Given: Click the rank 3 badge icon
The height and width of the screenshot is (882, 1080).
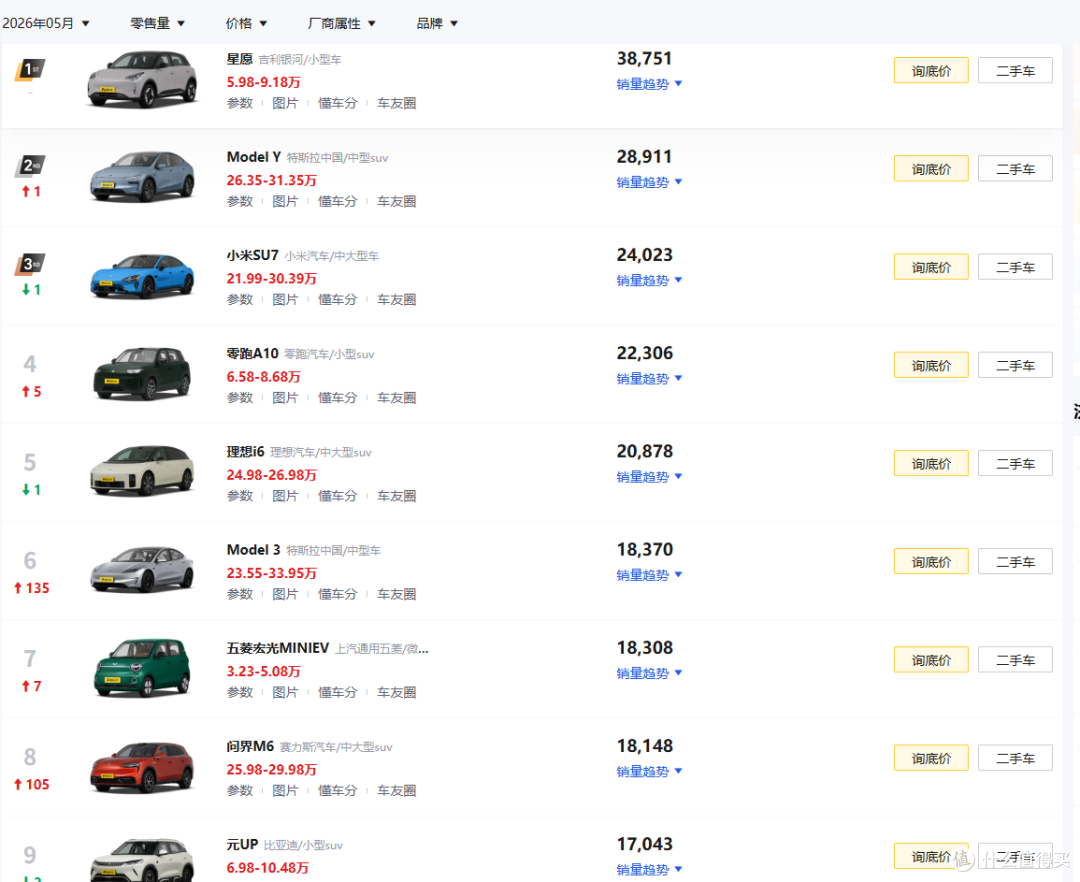Looking at the screenshot, I should click(30, 264).
